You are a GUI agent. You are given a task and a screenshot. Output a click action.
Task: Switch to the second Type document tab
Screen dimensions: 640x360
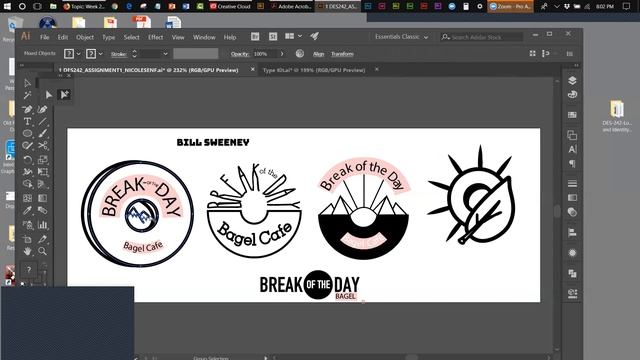pos(314,70)
